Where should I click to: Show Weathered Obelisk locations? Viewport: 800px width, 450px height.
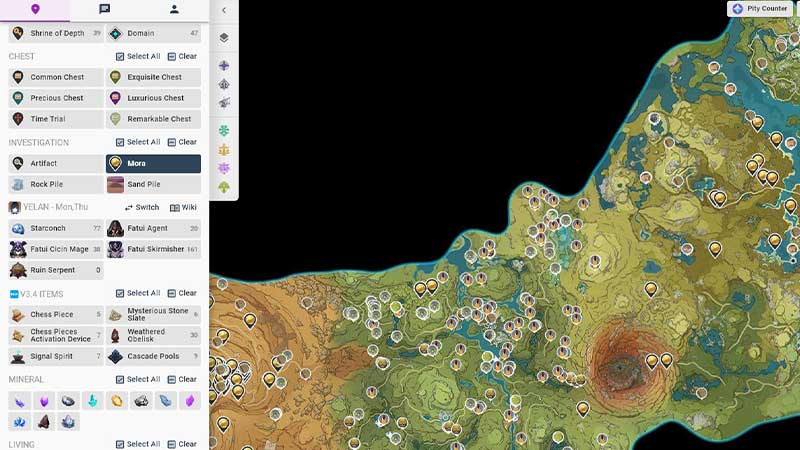153,335
